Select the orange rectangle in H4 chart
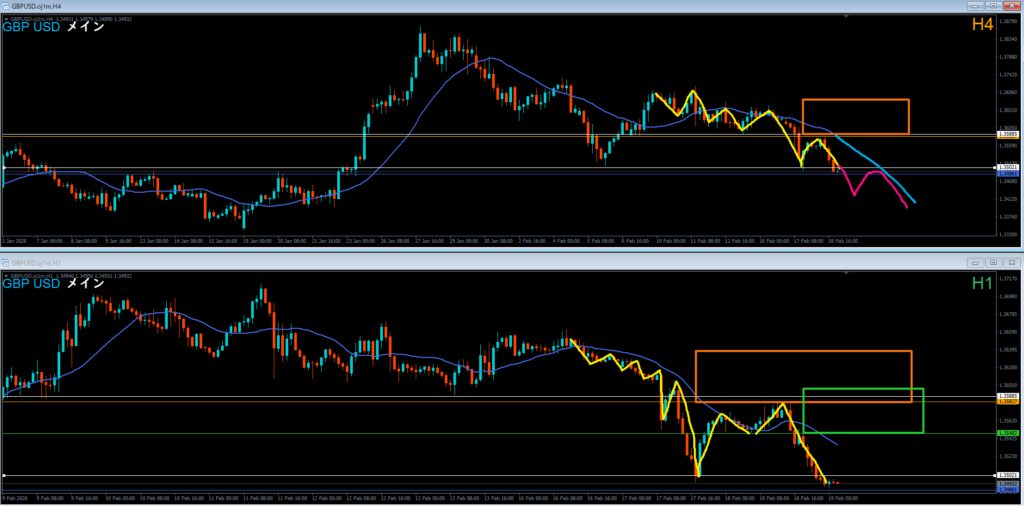Screen dimensions: 1024x506 click(x=855, y=100)
